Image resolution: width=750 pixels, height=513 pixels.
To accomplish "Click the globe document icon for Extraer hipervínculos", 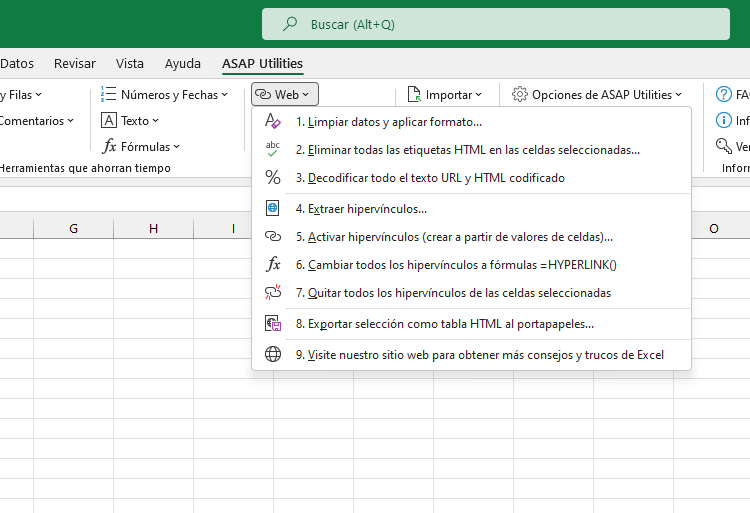I will [273, 208].
